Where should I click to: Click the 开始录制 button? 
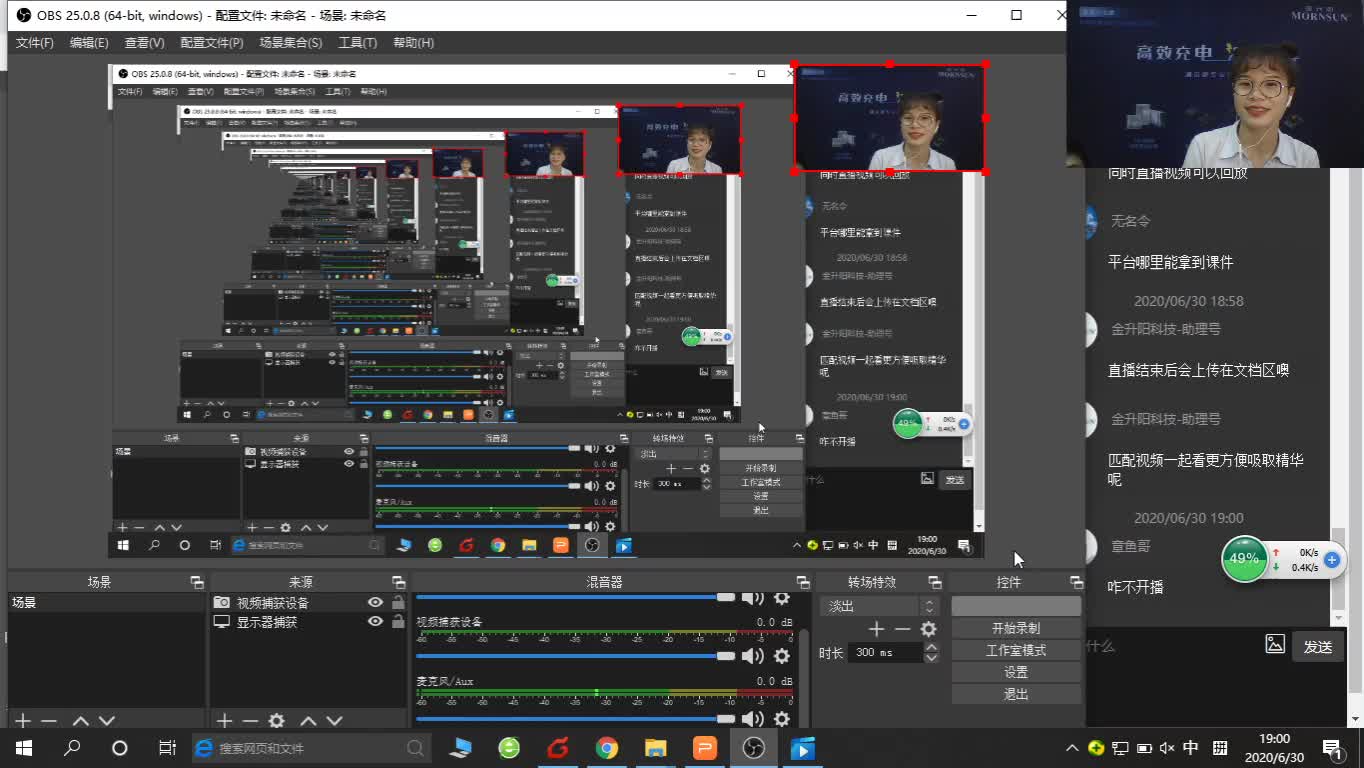[x=1016, y=628]
